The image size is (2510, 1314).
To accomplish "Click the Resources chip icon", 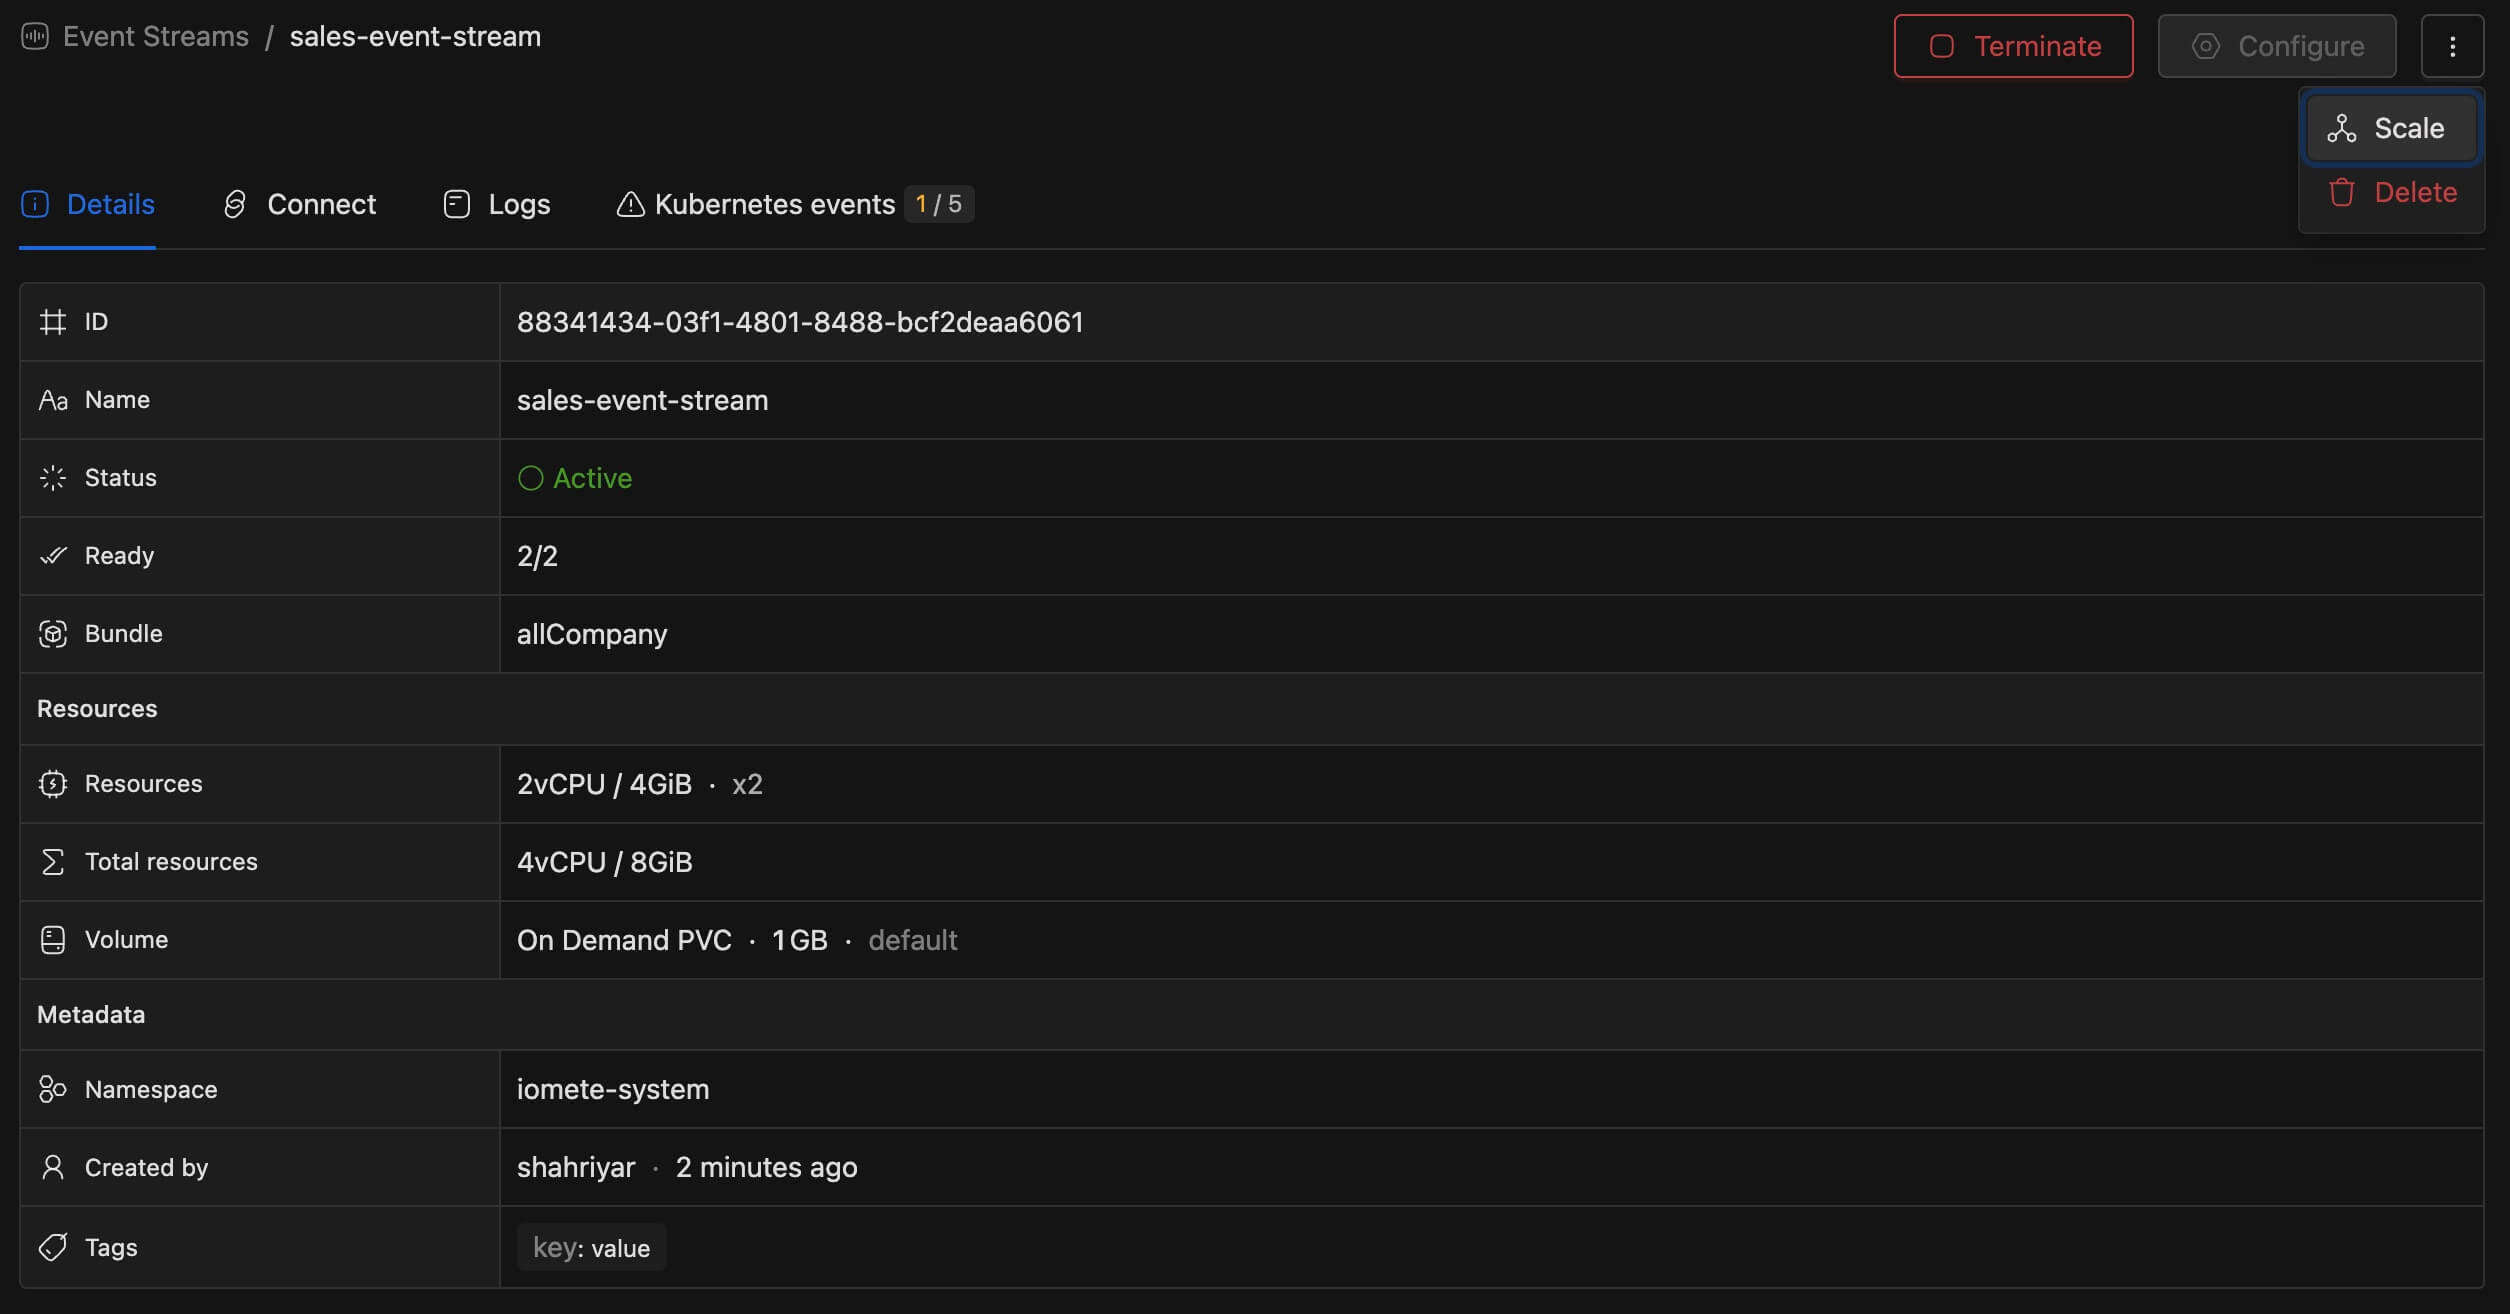I will pyautogui.click(x=53, y=784).
